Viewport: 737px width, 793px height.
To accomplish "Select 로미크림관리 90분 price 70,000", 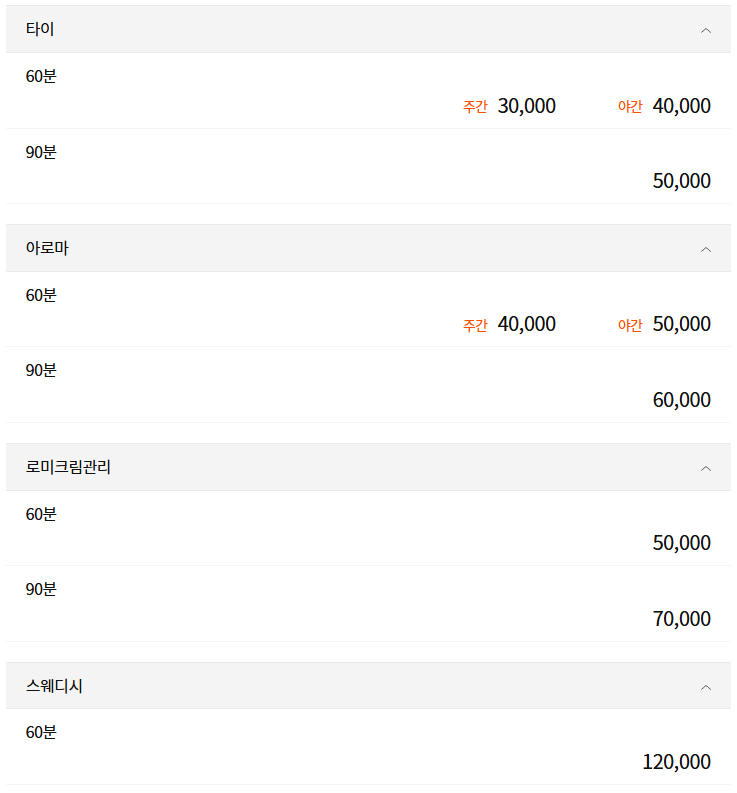I will point(681,619).
